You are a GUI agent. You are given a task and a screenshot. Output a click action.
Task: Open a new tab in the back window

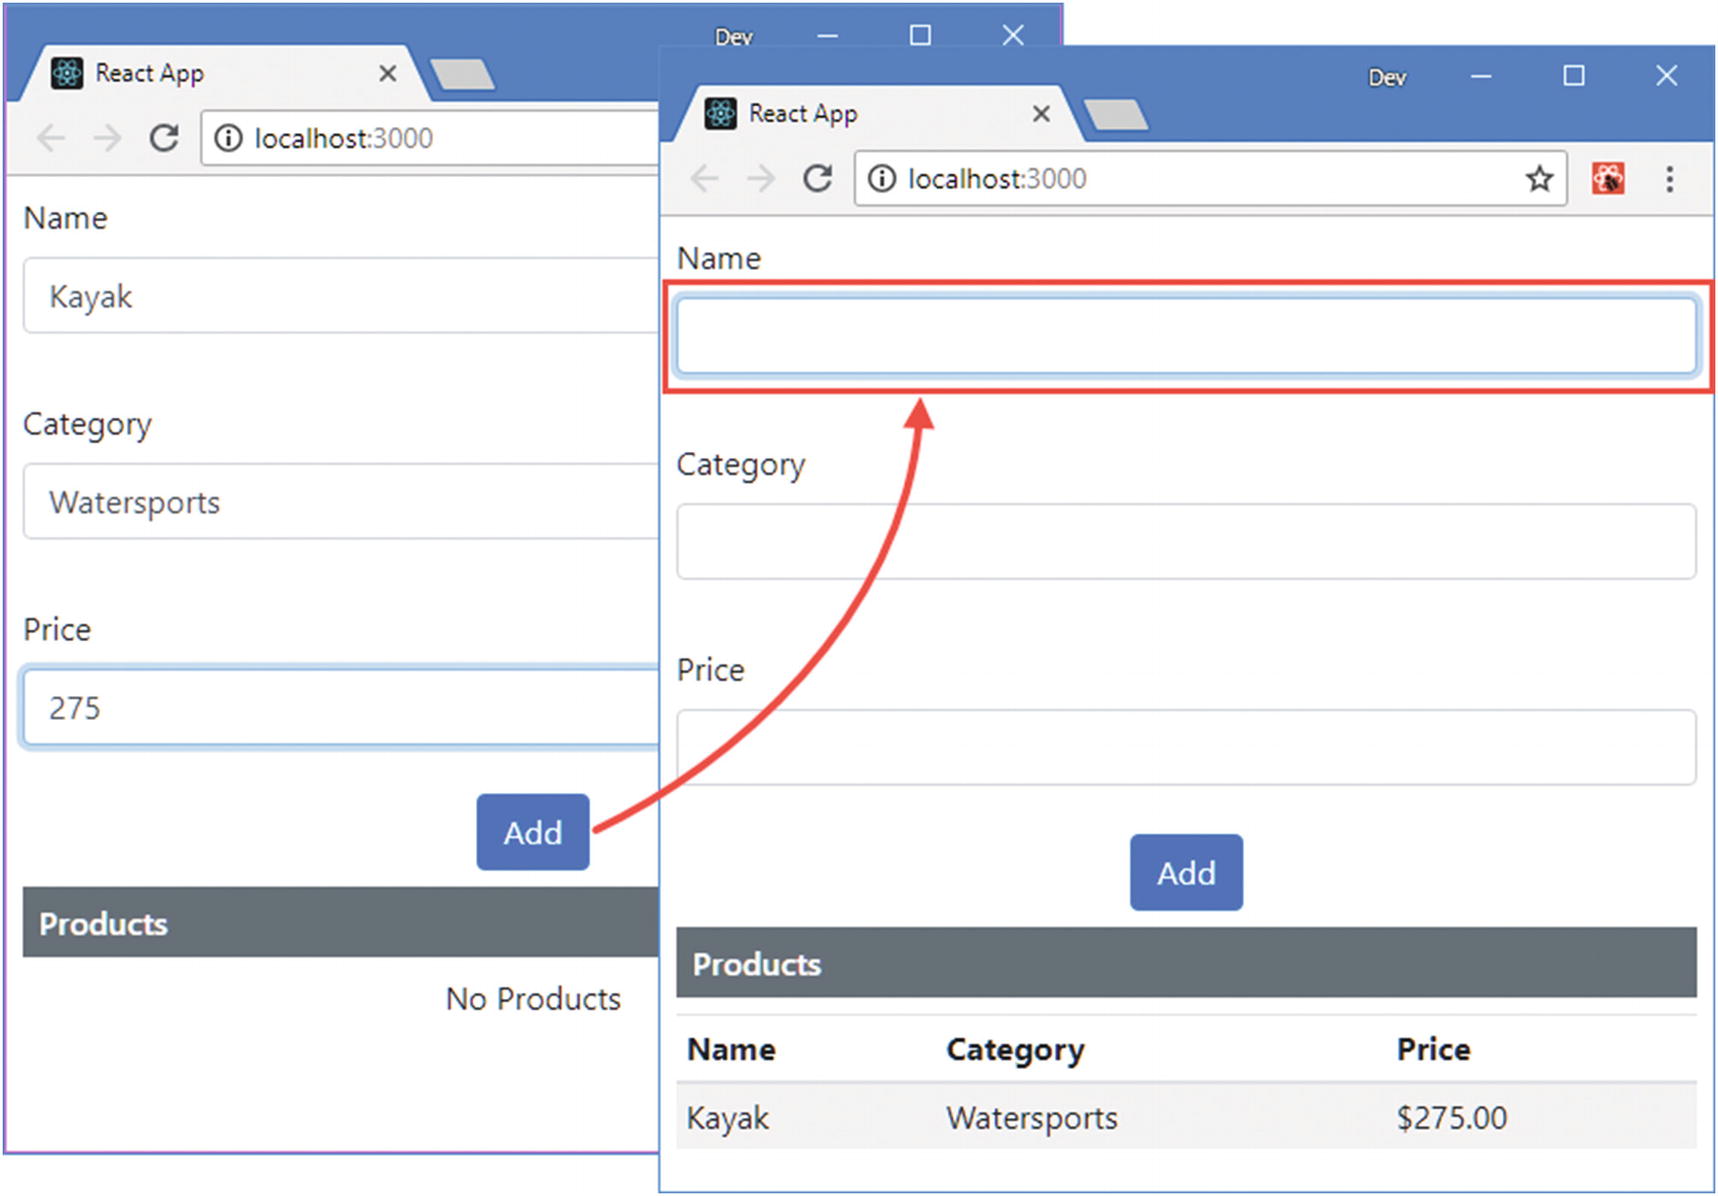[462, 74]
